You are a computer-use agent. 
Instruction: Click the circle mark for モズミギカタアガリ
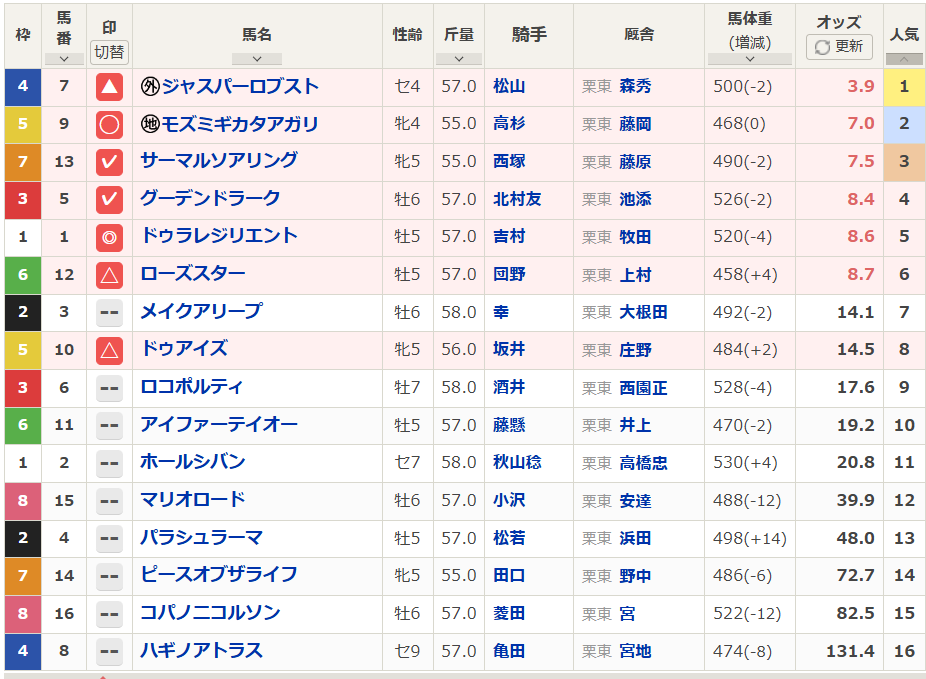109,125
